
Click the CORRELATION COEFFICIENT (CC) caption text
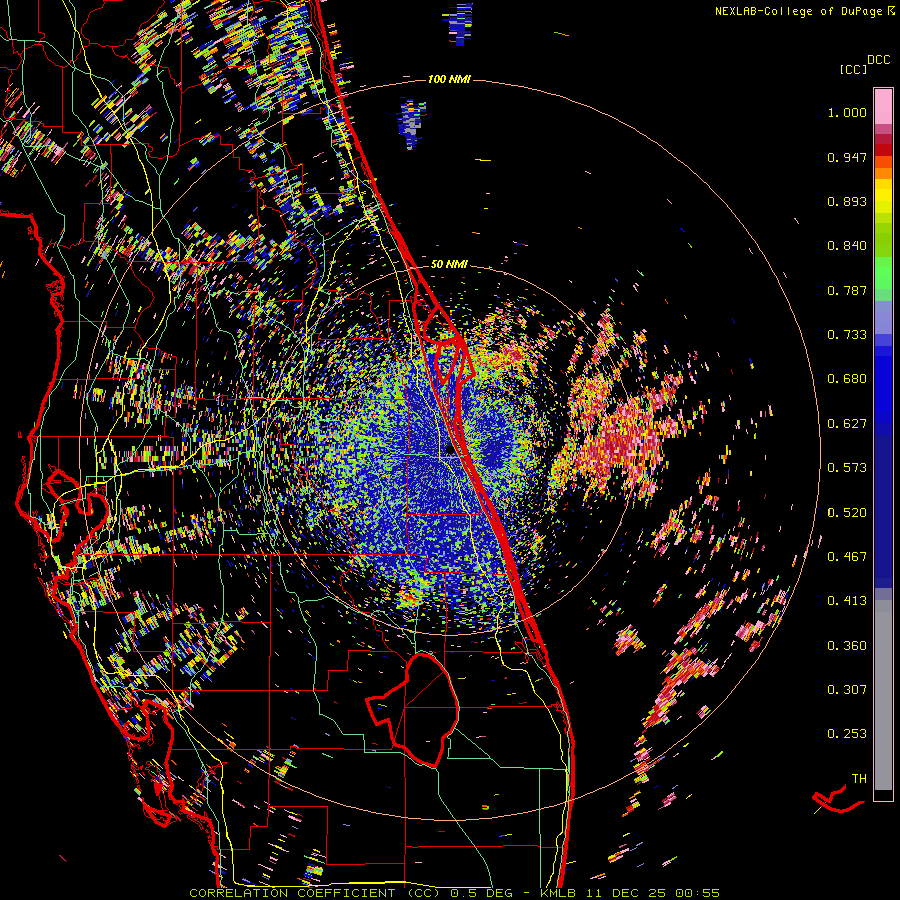[315, 893]
